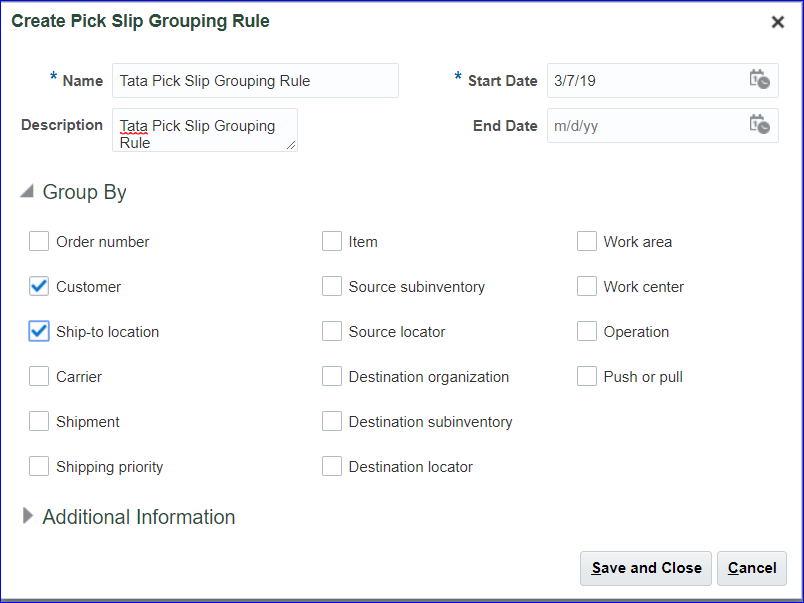
Task: Uncheck the Customer checkbox
Action: pyautogui.click(x=39, y=286)
